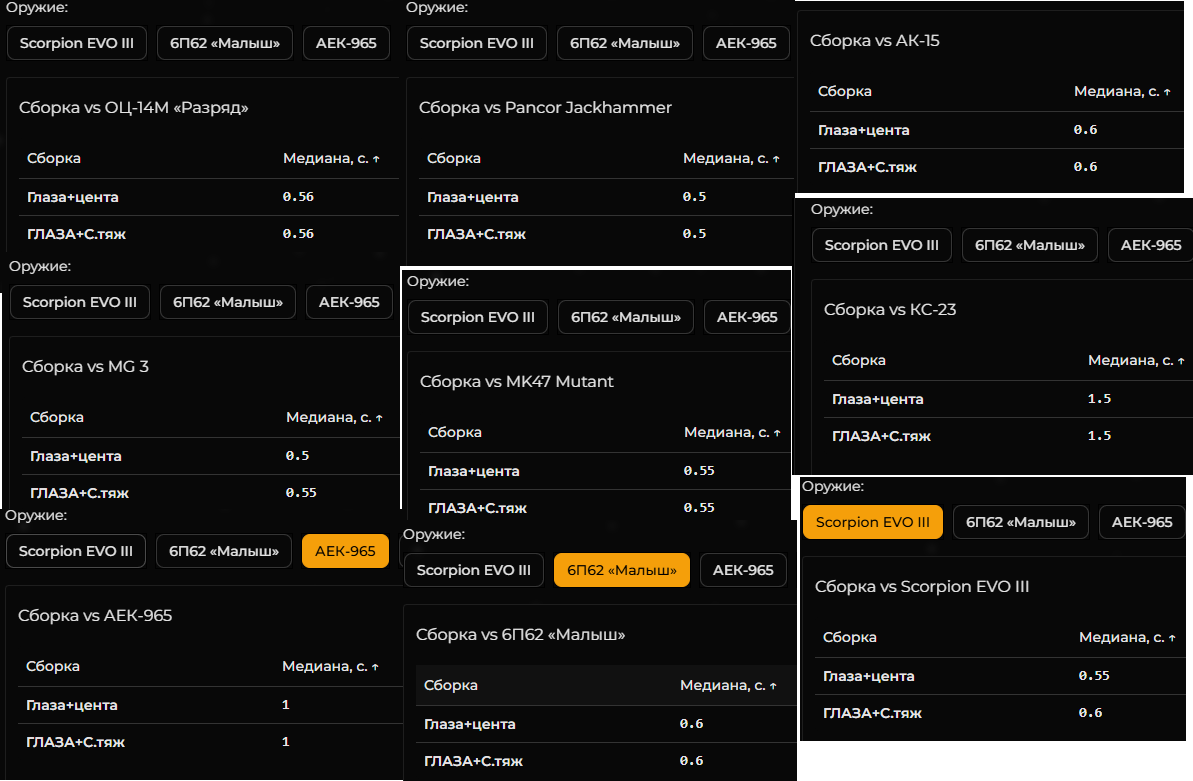Click the Глаза+цента row in the АК-15 table
The height and width of the screenshot is (781, 1193).
pos(997,130)
